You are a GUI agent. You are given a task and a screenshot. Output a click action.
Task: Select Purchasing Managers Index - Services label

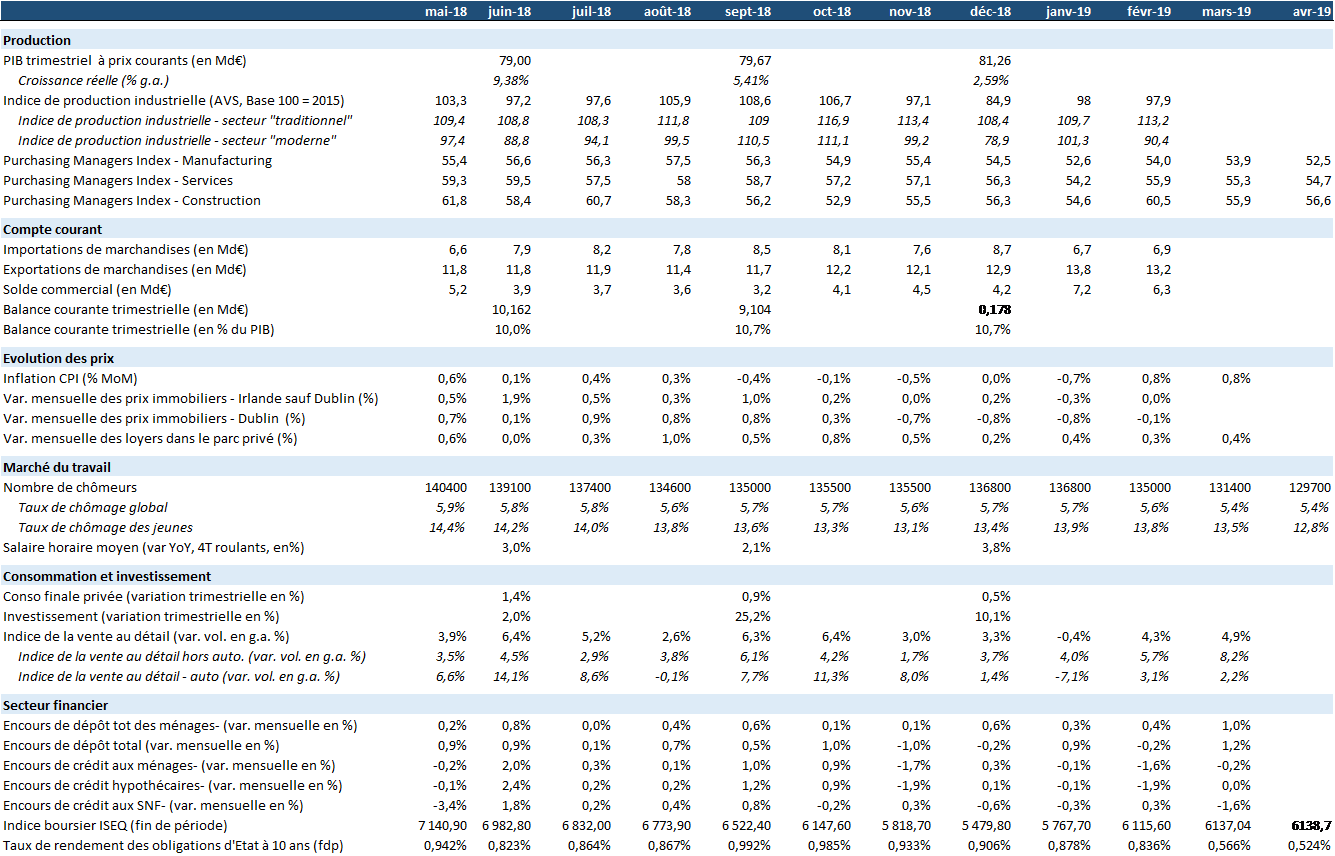[118, 180]
